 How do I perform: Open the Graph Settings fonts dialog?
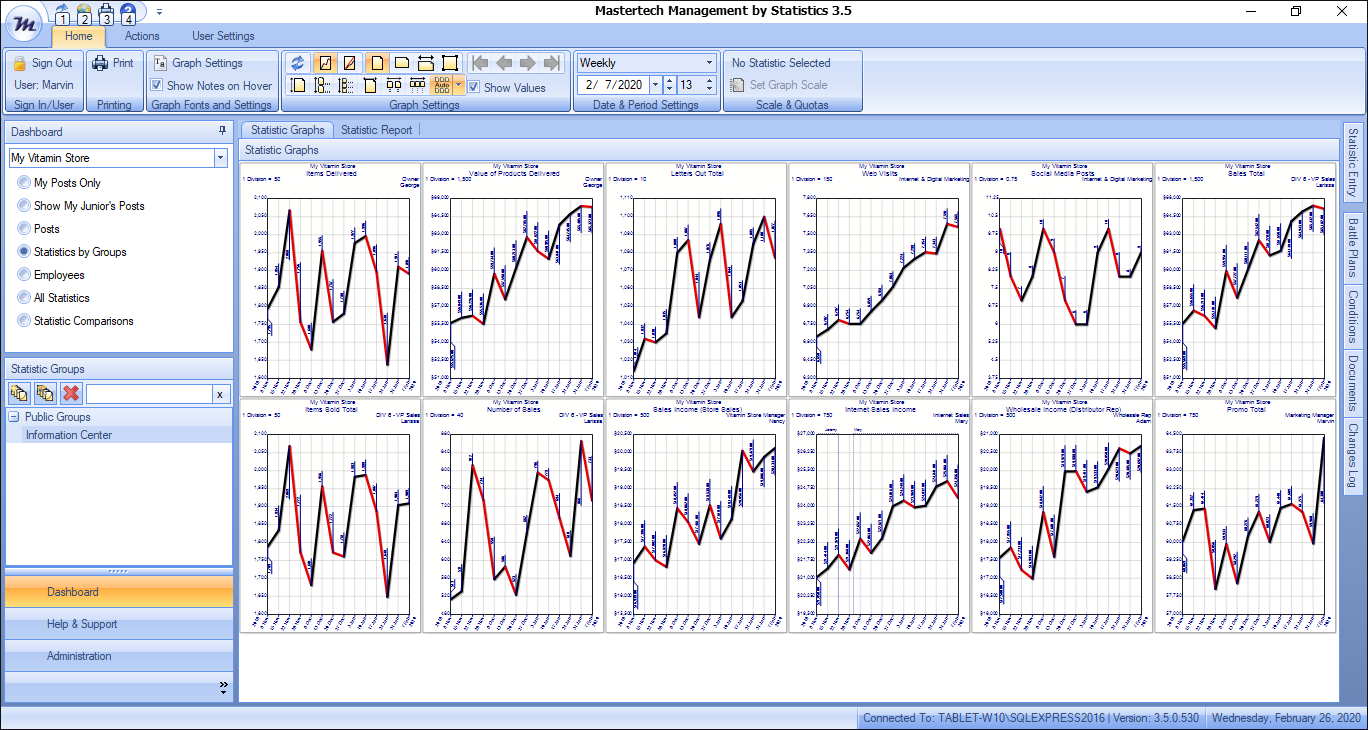[x=198, y=63]
